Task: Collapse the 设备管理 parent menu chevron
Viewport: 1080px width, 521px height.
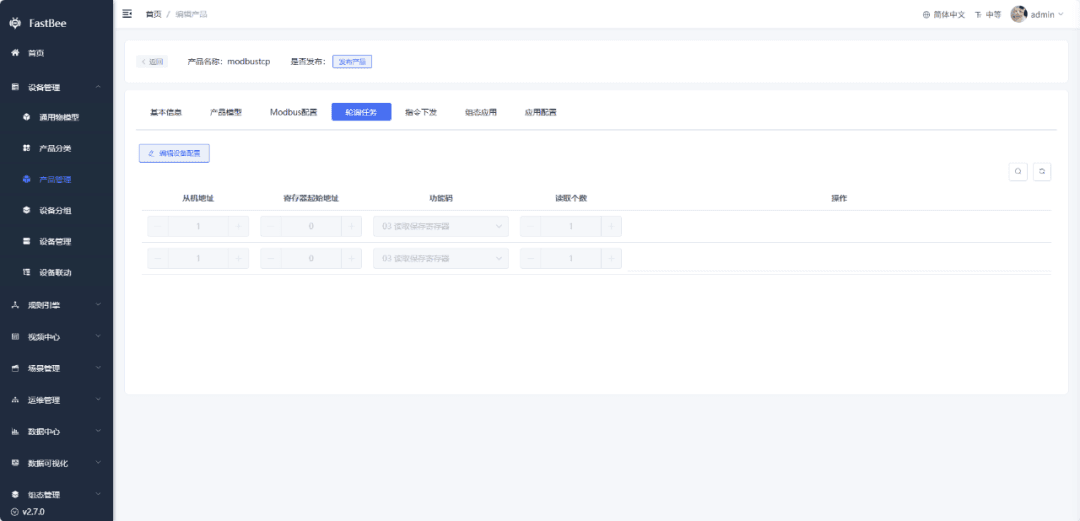Action: click(98, 87)
